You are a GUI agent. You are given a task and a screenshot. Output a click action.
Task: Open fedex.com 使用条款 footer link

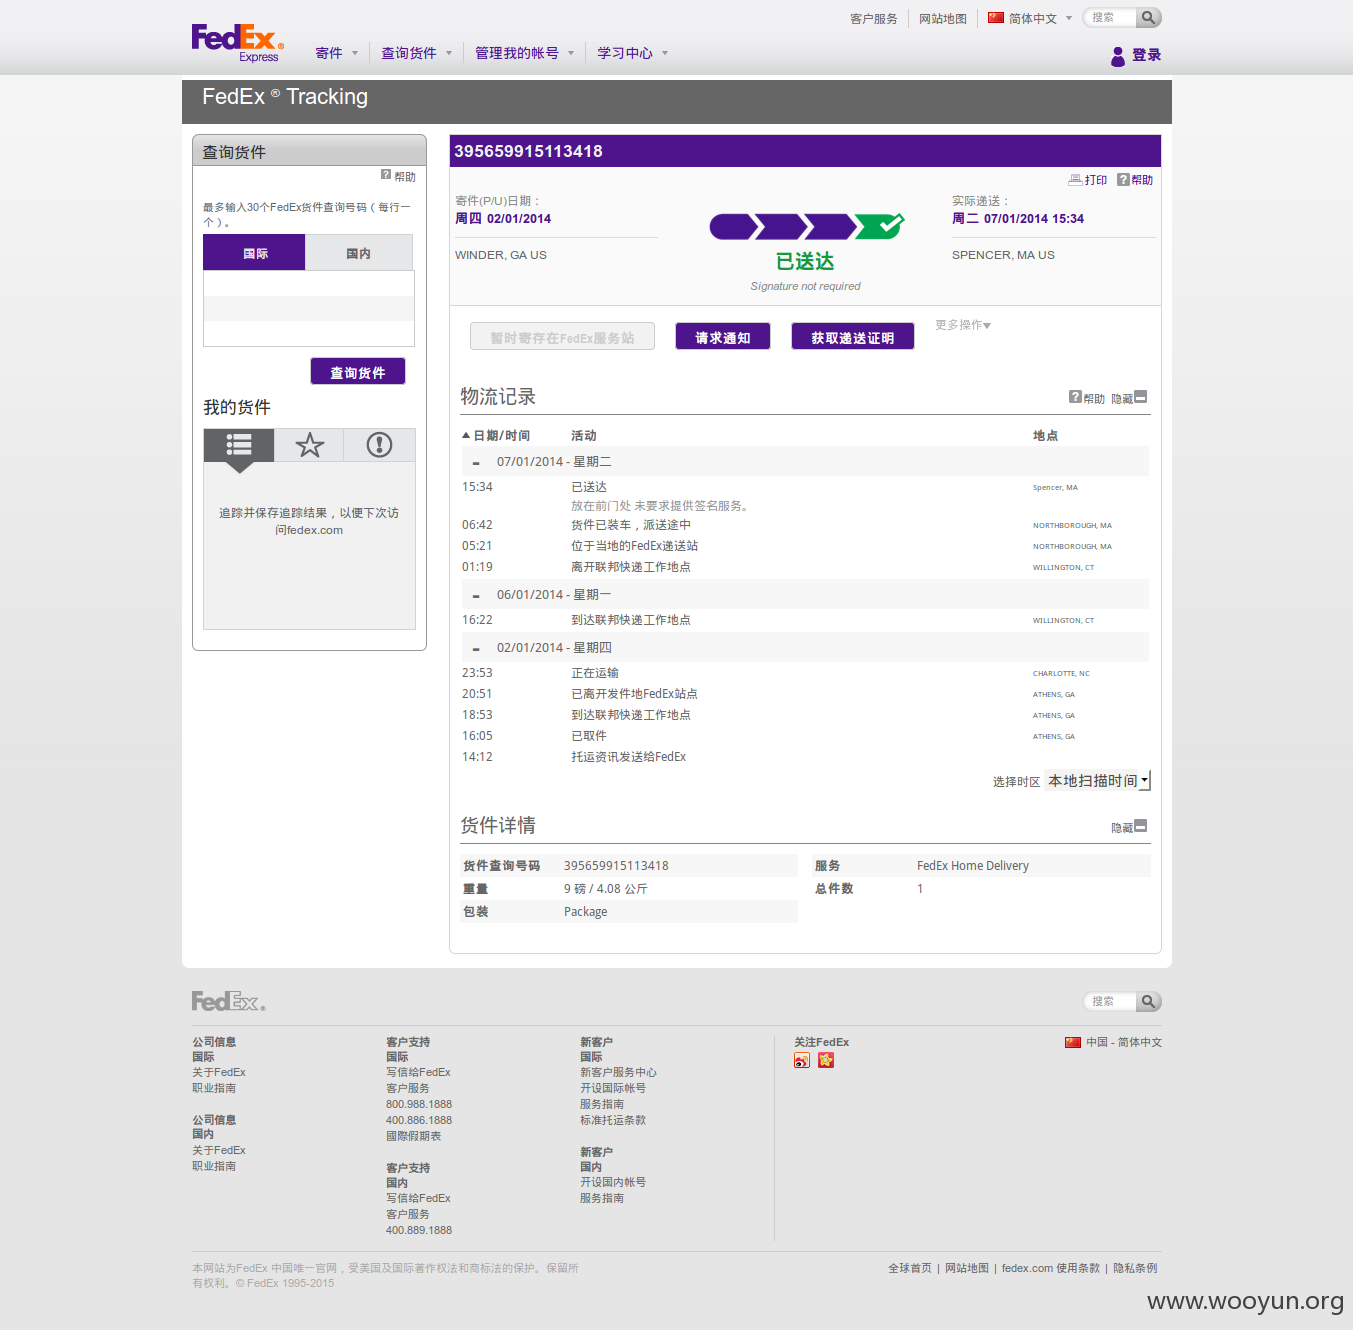click(1050, 1268)
